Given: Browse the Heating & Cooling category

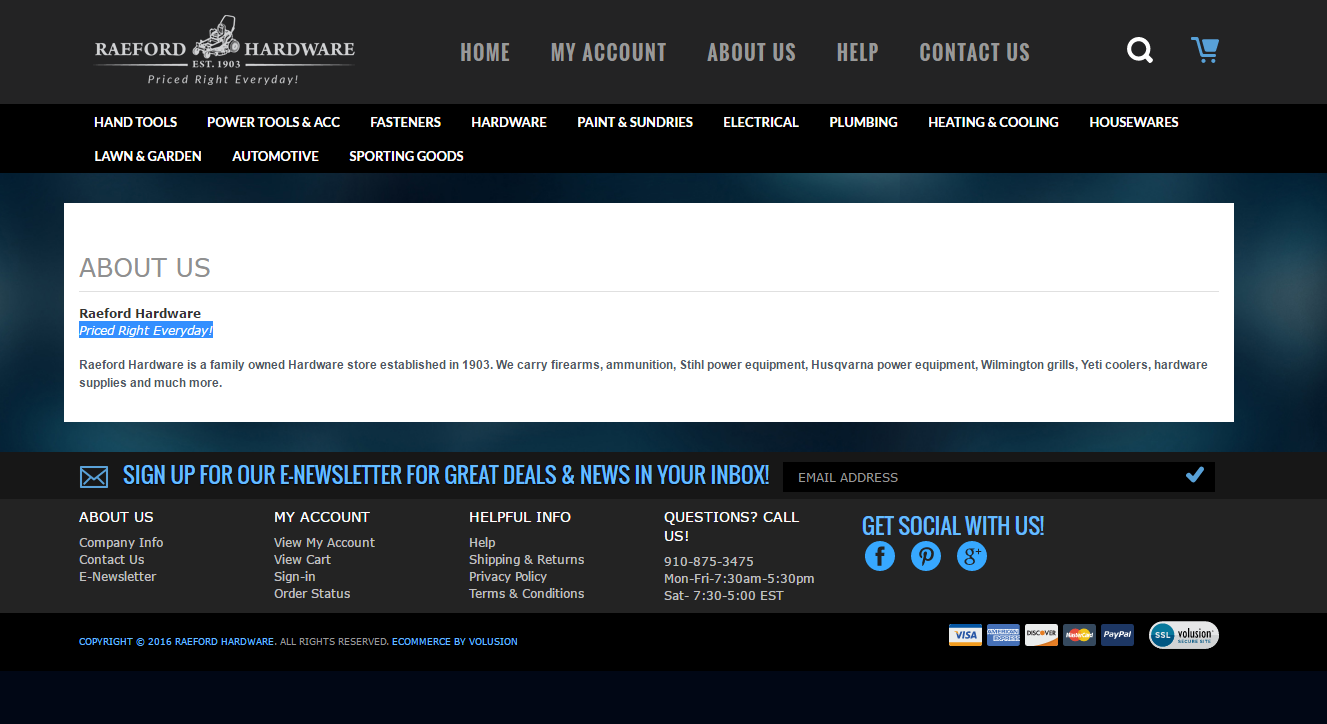Looking at the screenshot, I should (994, 122).
